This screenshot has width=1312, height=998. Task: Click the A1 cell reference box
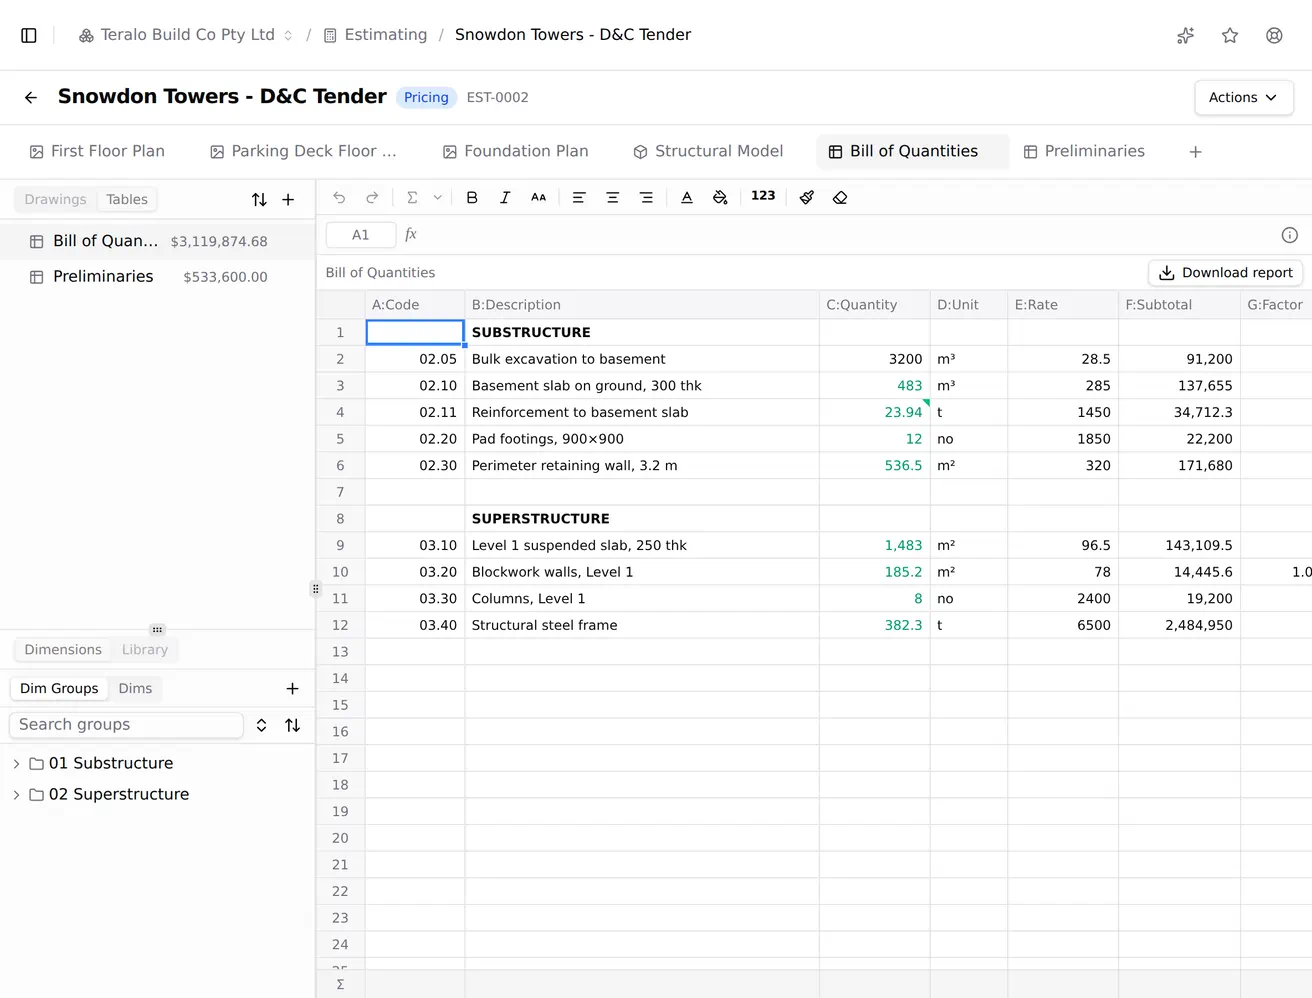[361, 235]
